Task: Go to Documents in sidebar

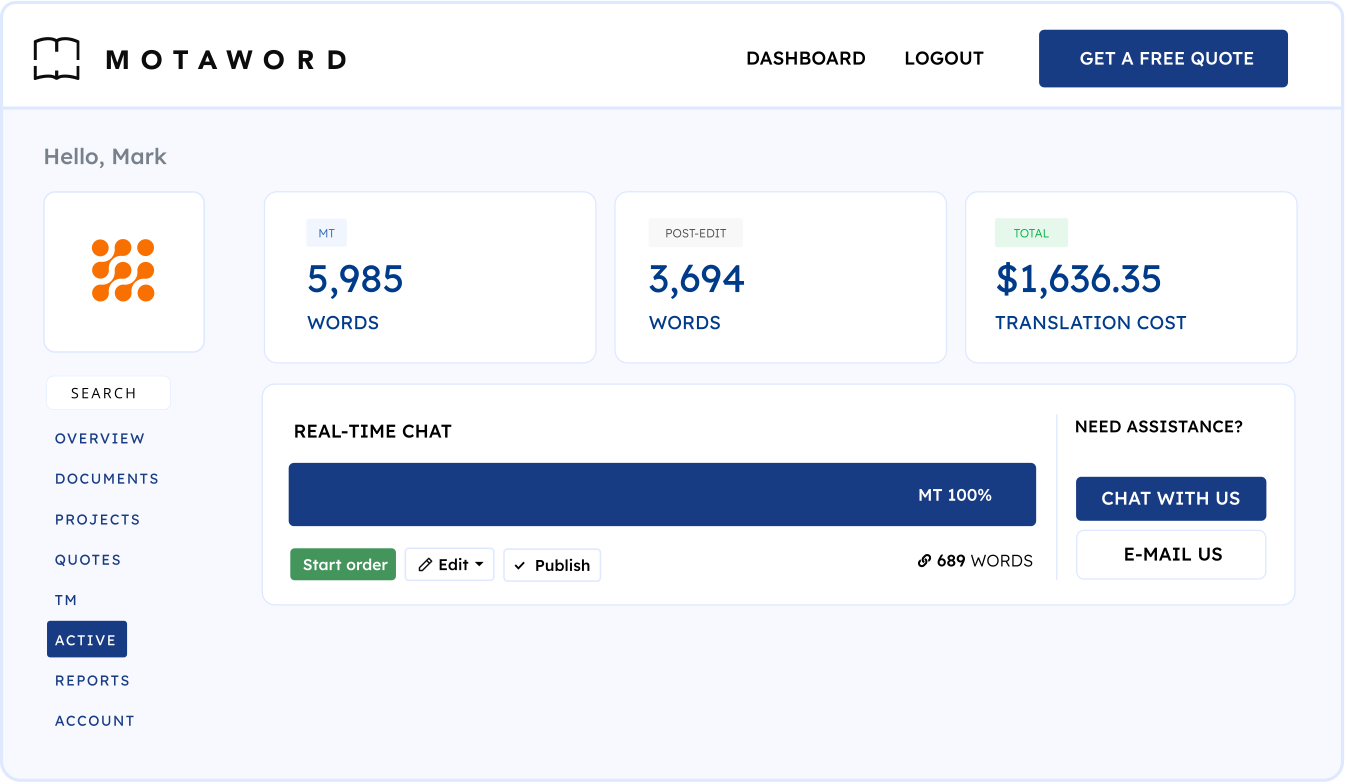Action: pos(107,478)
